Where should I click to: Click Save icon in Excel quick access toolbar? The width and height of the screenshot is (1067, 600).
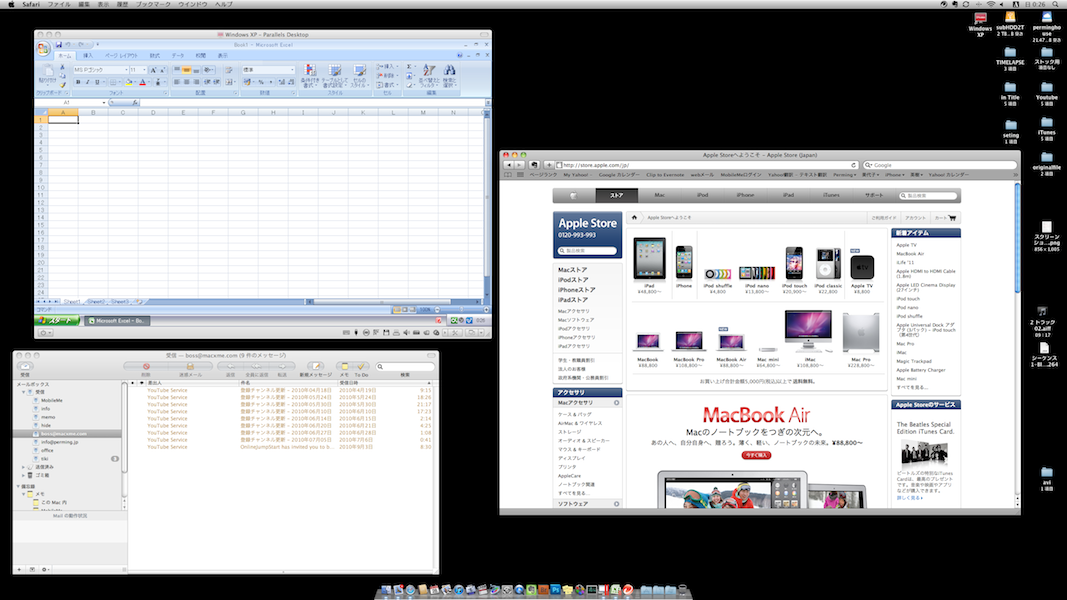pyautogui.click(x=59, y=45)
